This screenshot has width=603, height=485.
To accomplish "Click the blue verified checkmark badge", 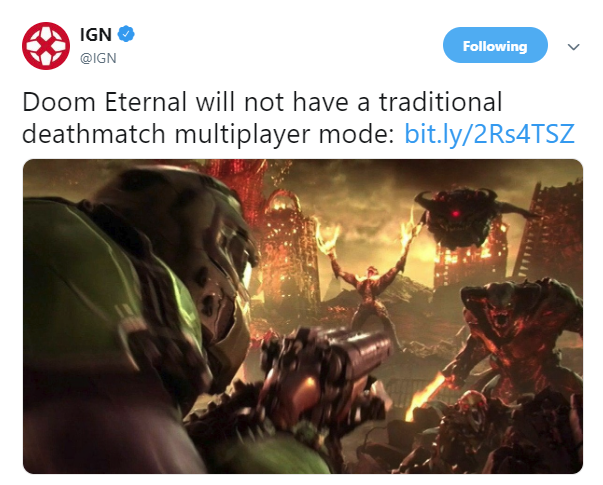I will coord(126,34).
